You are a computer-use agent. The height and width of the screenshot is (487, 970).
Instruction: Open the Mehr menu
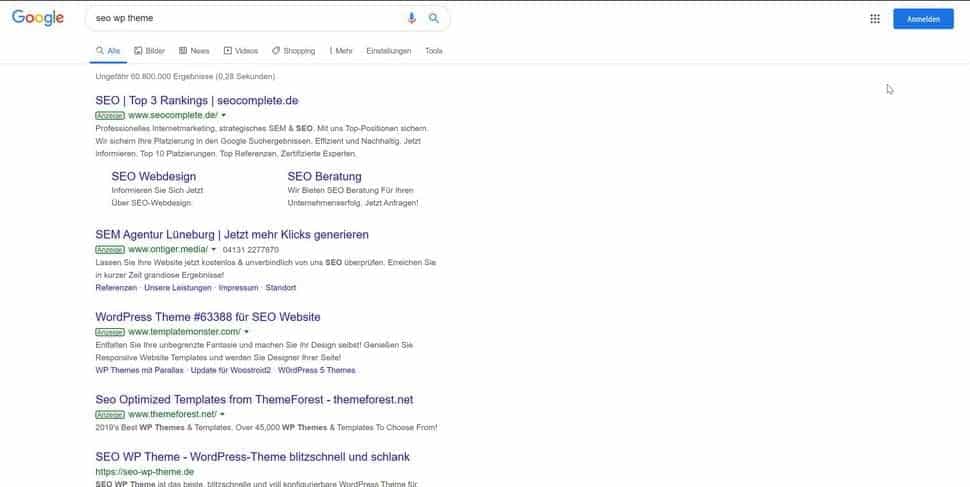(341, 51)
